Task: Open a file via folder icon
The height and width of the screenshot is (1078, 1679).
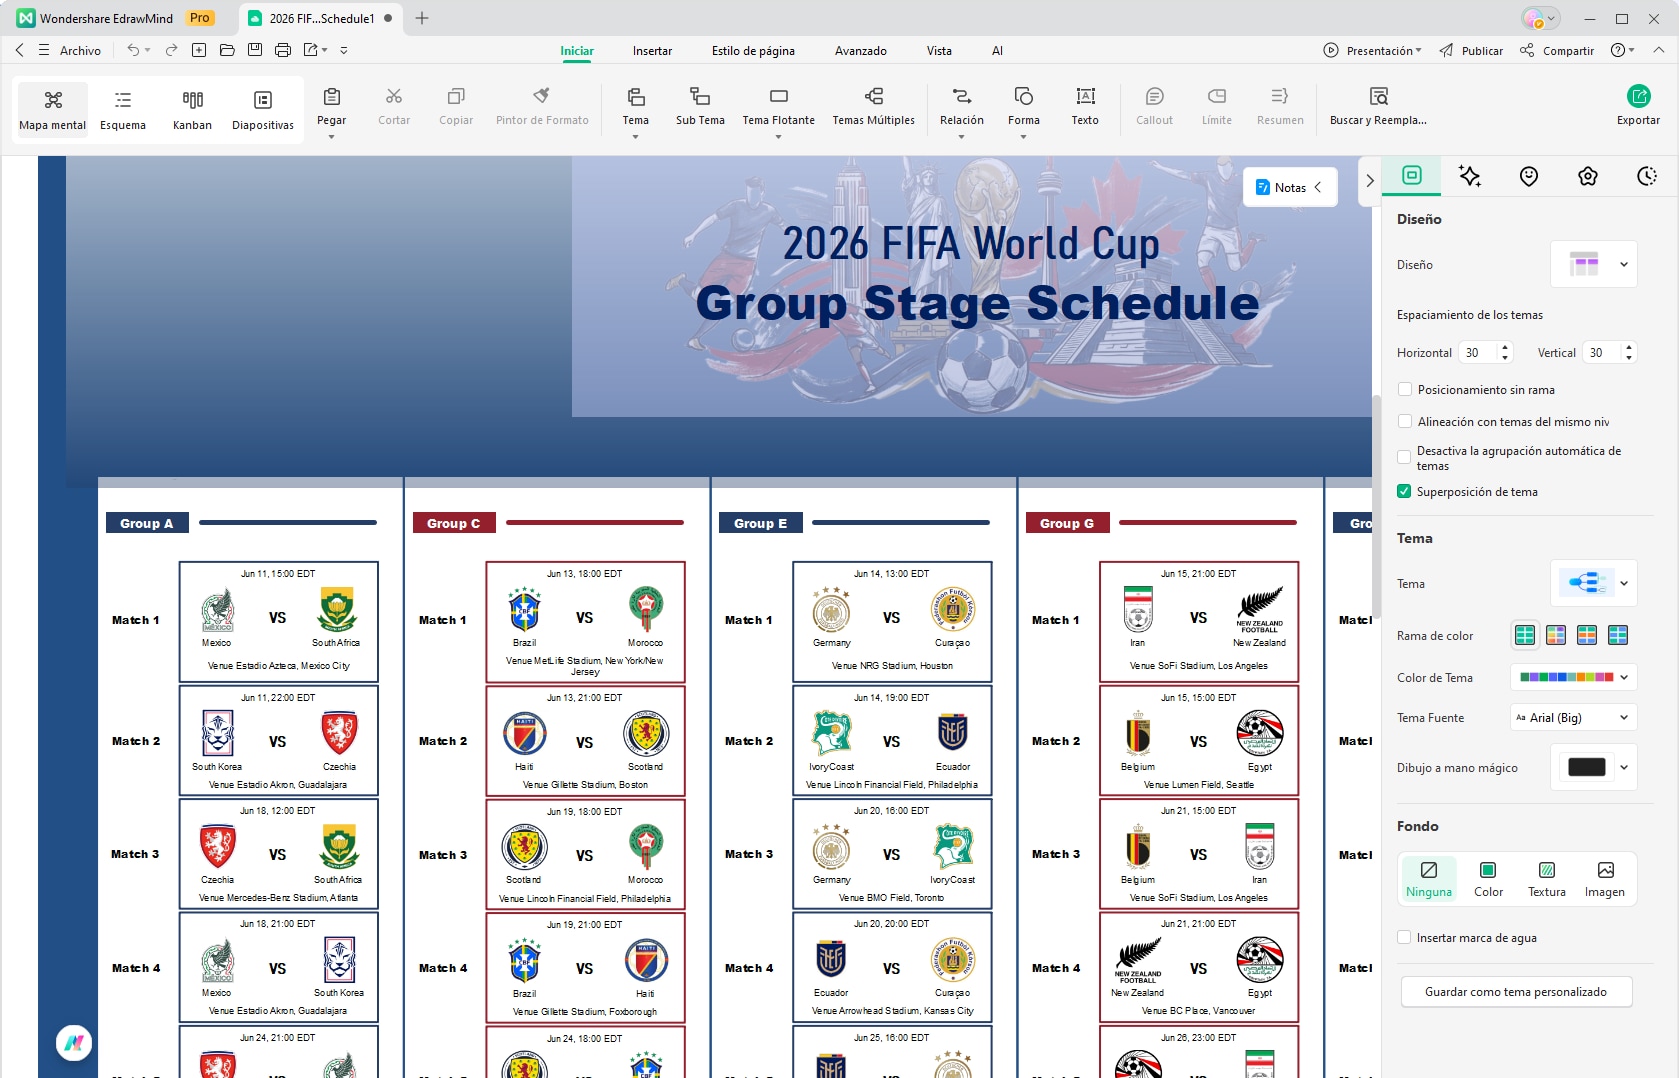Action: (227, 50)
